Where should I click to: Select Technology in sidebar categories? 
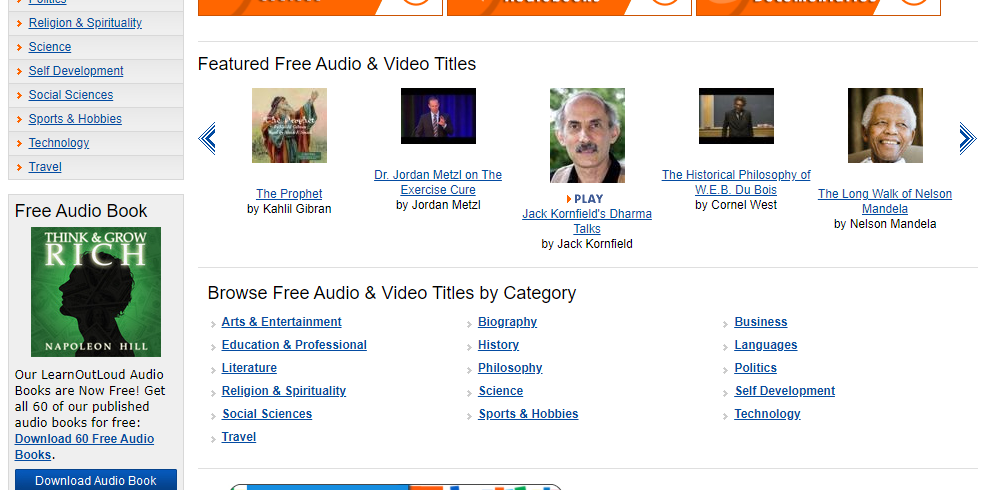(59, 143)
